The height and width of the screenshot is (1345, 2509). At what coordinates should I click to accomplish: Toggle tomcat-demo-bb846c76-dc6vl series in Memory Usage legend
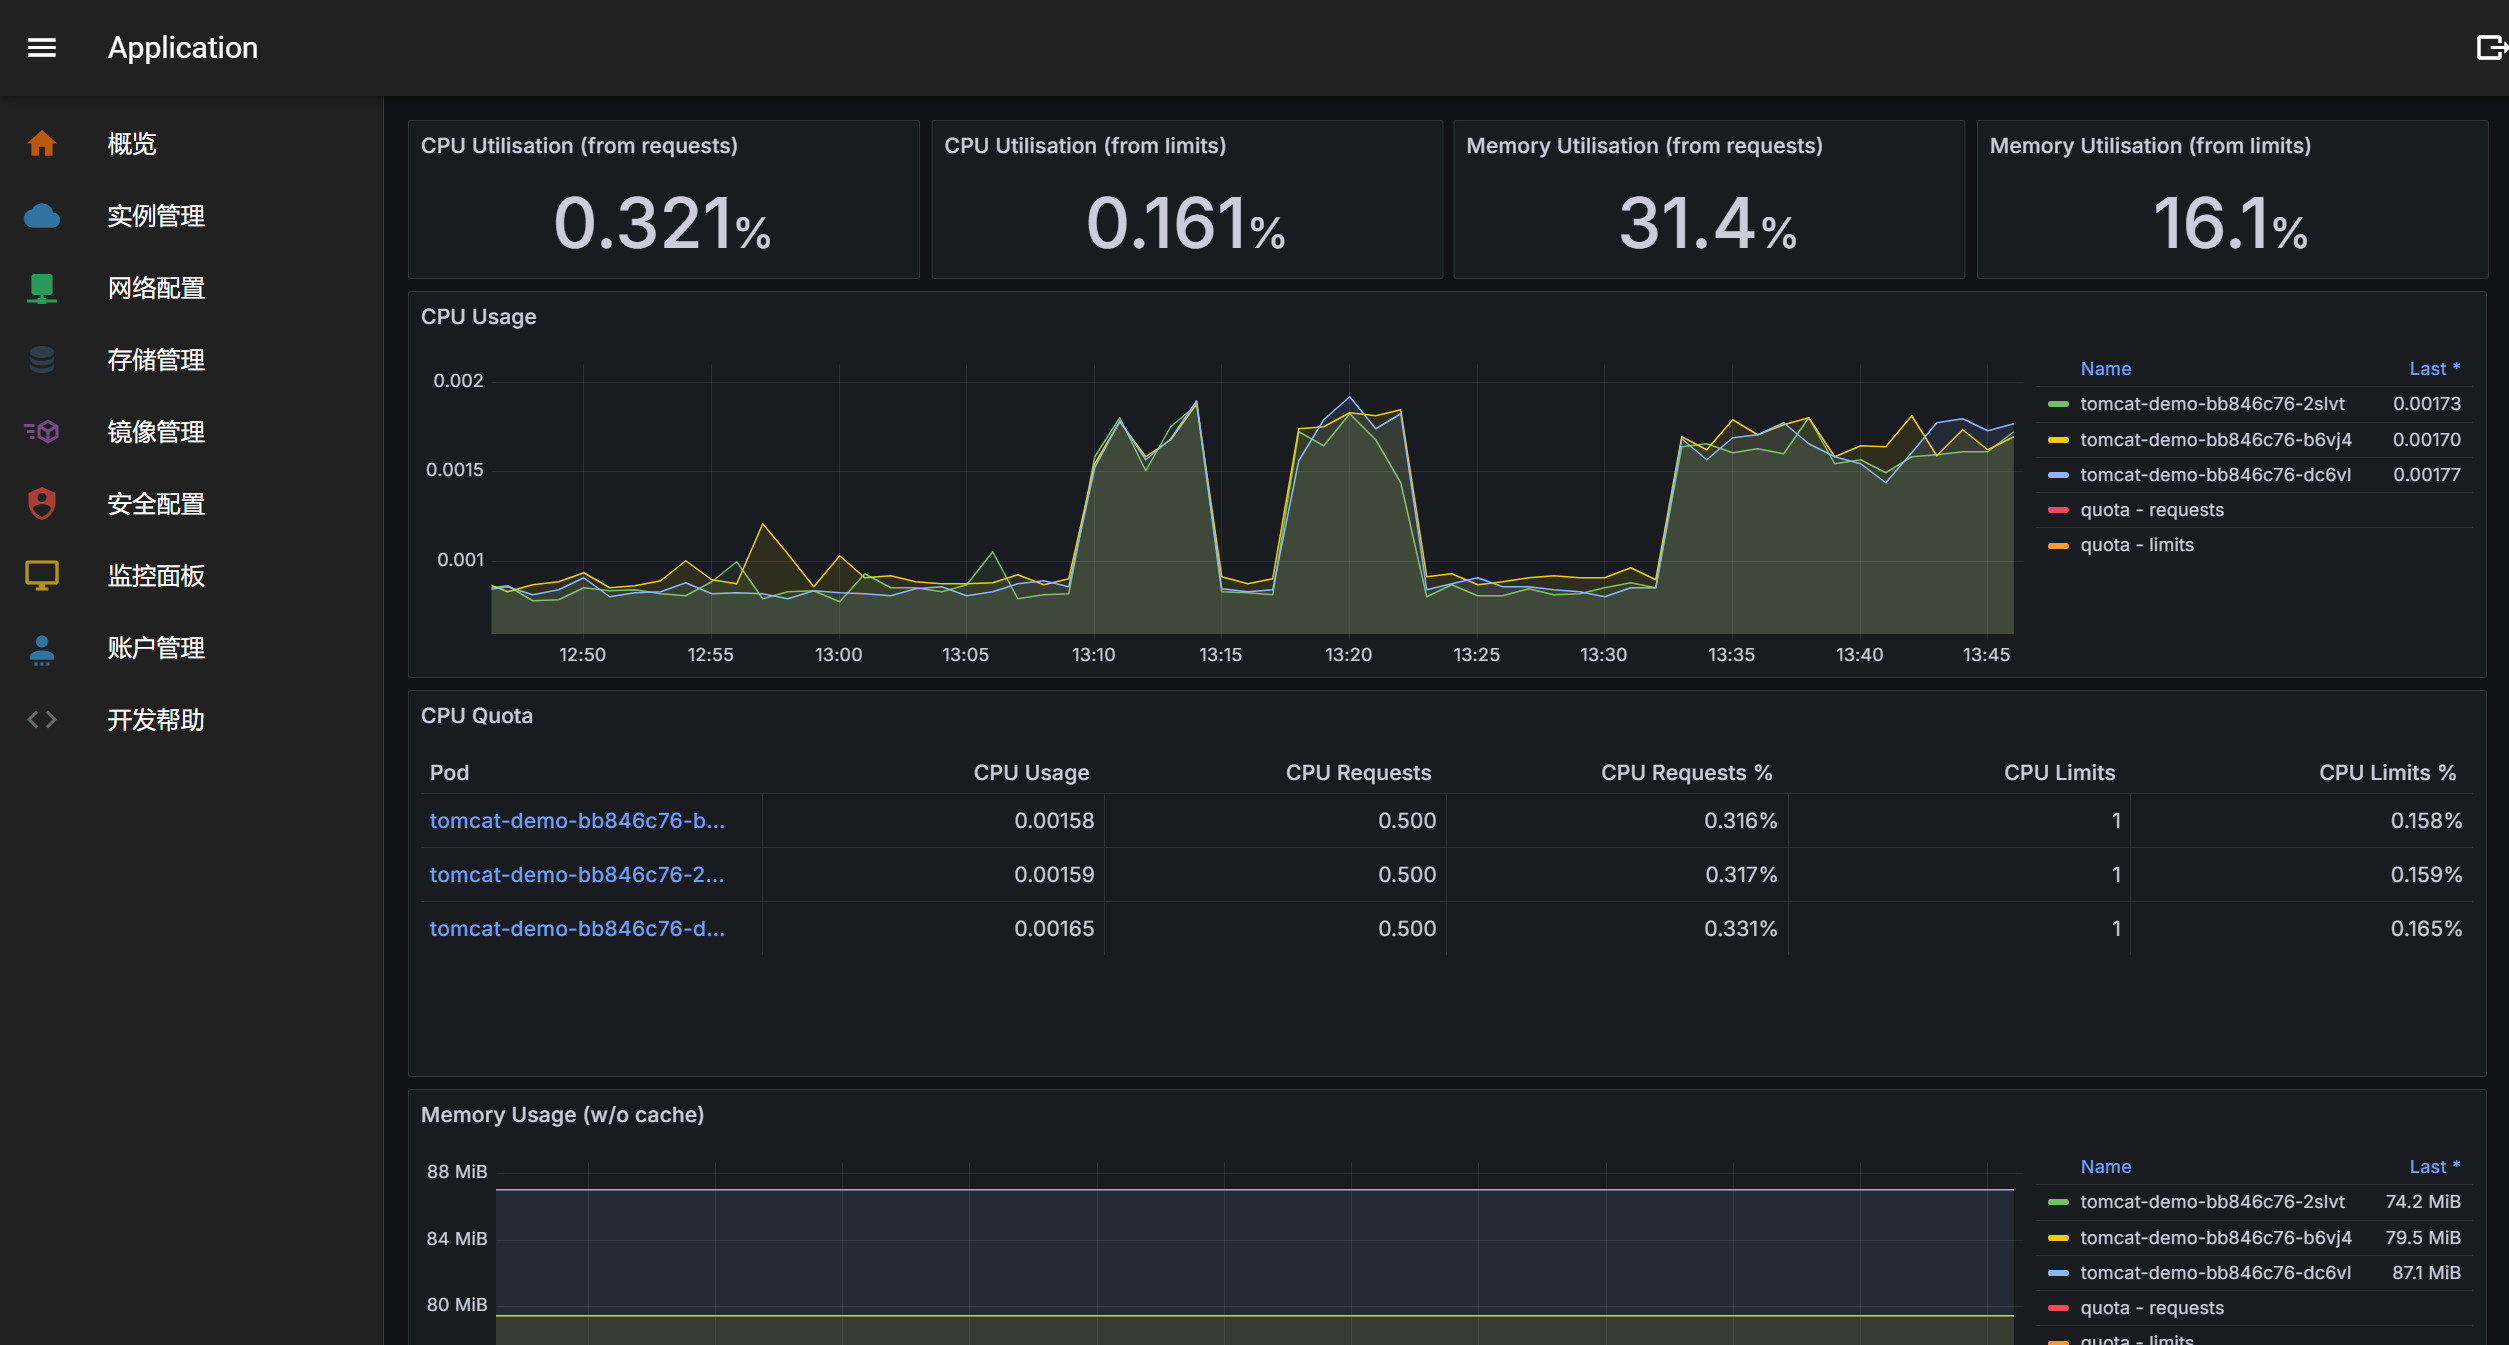coord(2215,1273)
